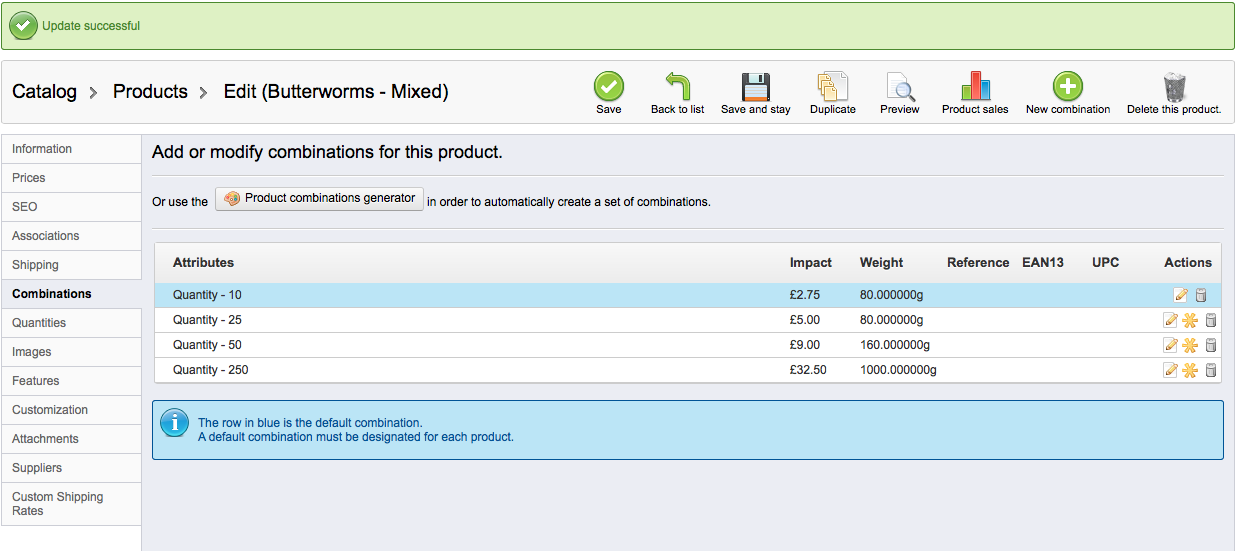
Task: Click the £2.75 impact value
Action: coord(805,295)
